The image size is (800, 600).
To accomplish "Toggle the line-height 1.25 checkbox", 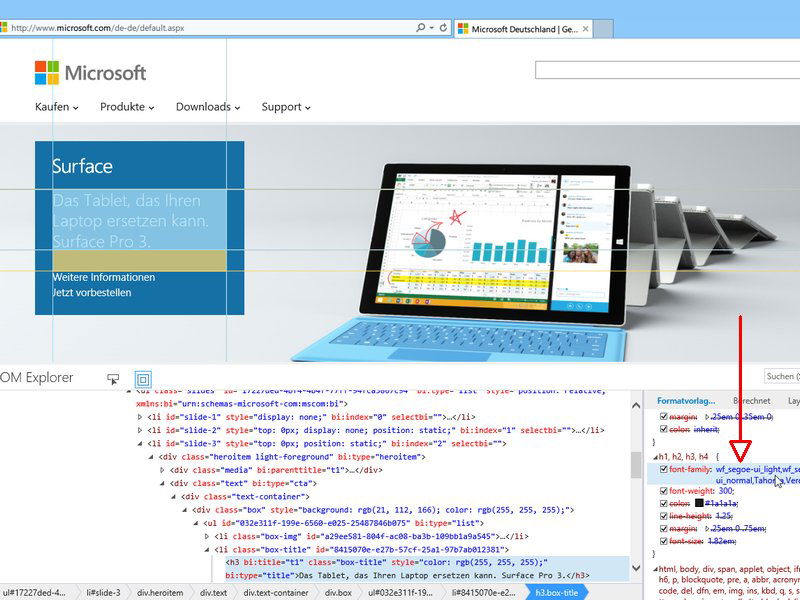I will tap(663, 516).
